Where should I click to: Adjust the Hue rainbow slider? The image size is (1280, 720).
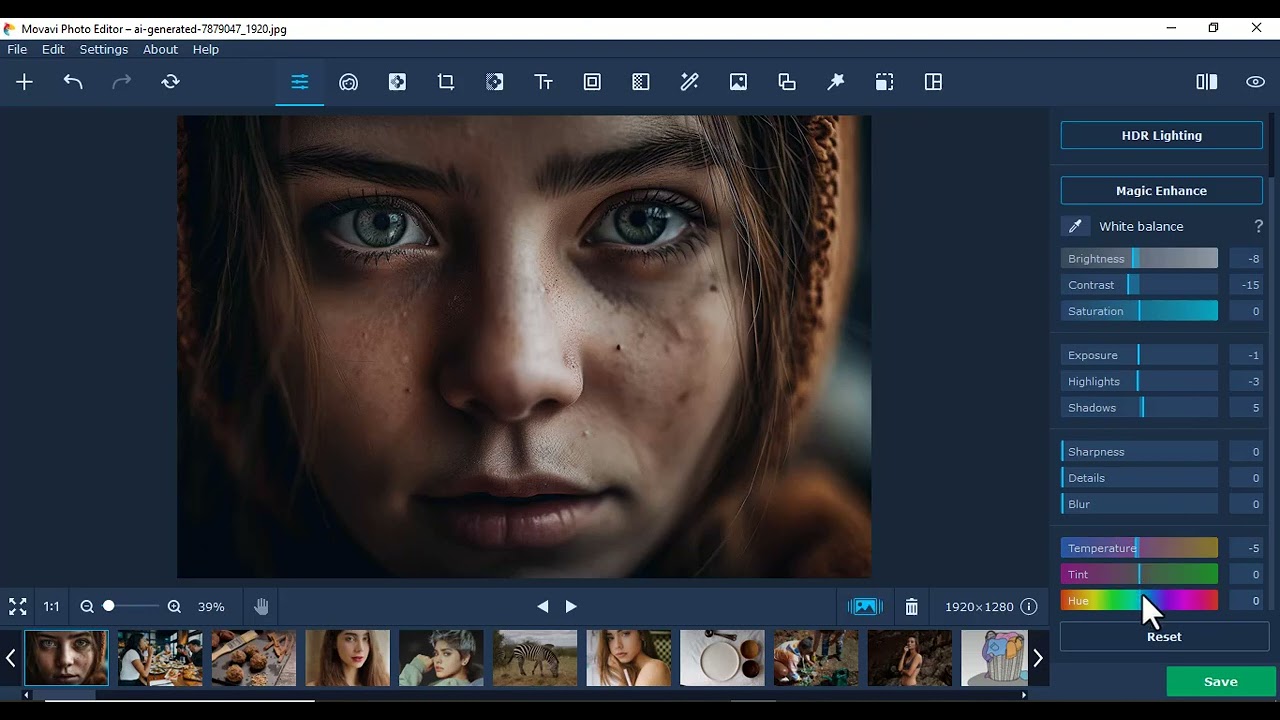click(x=1139, y=600)
